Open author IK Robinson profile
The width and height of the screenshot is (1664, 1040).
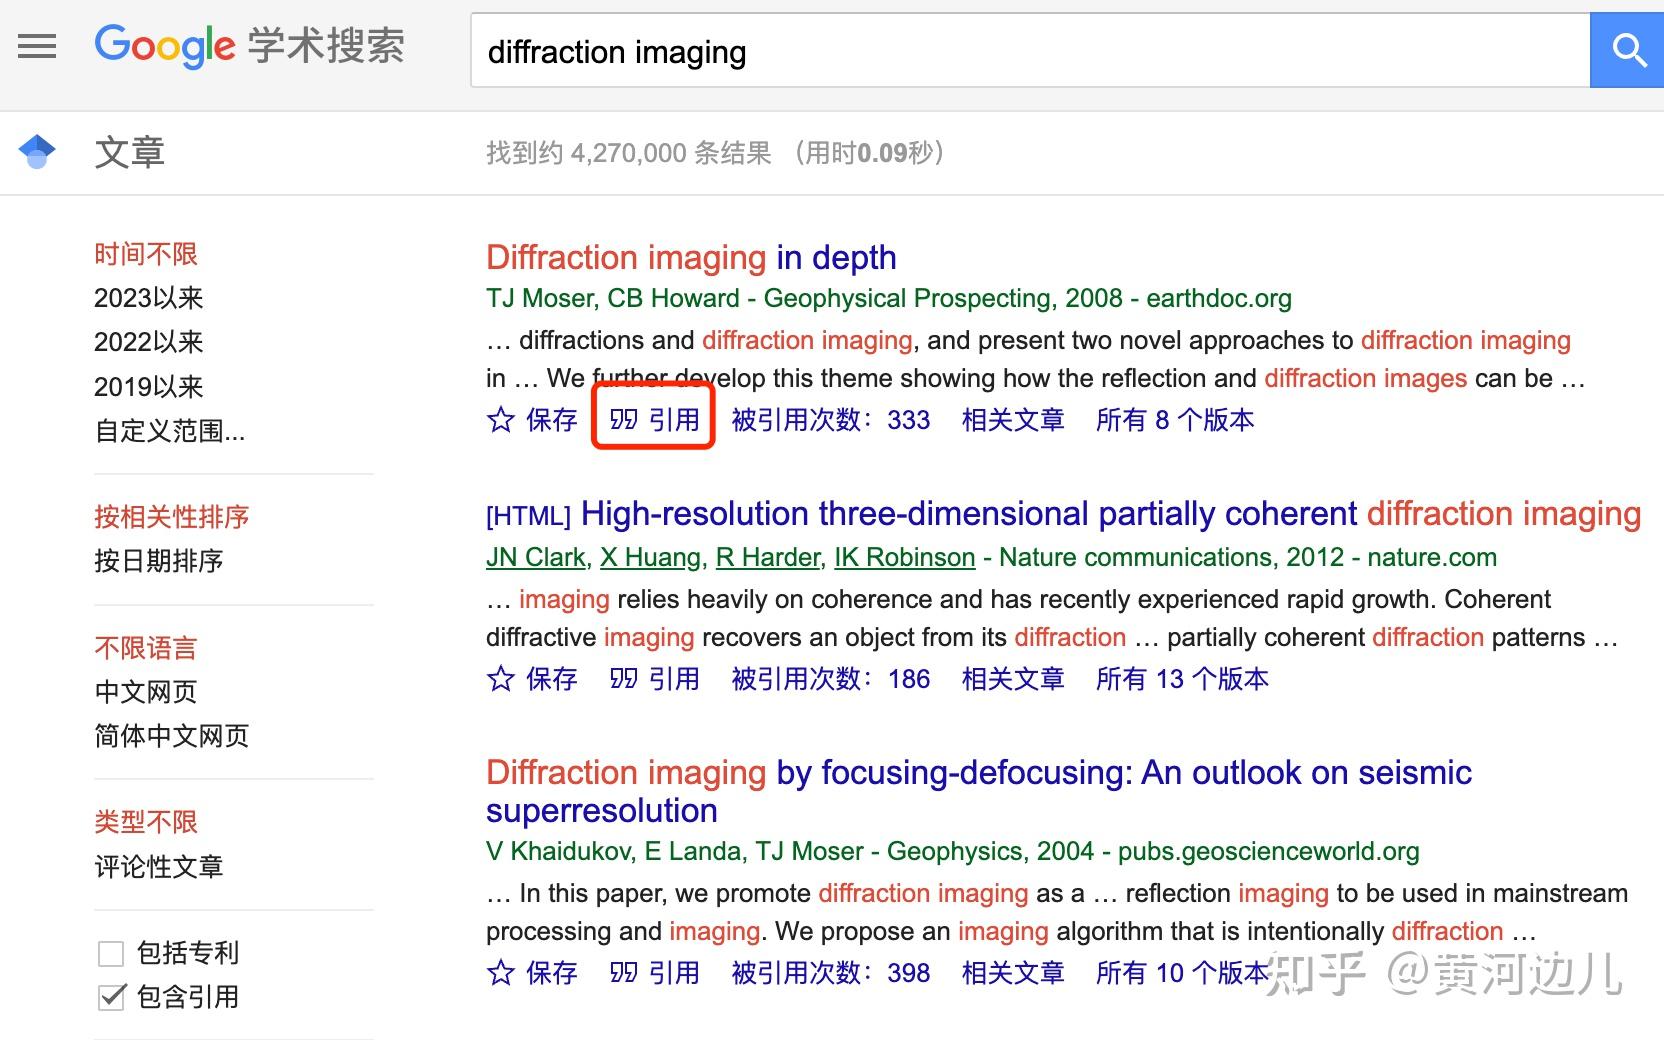[905, 557]
